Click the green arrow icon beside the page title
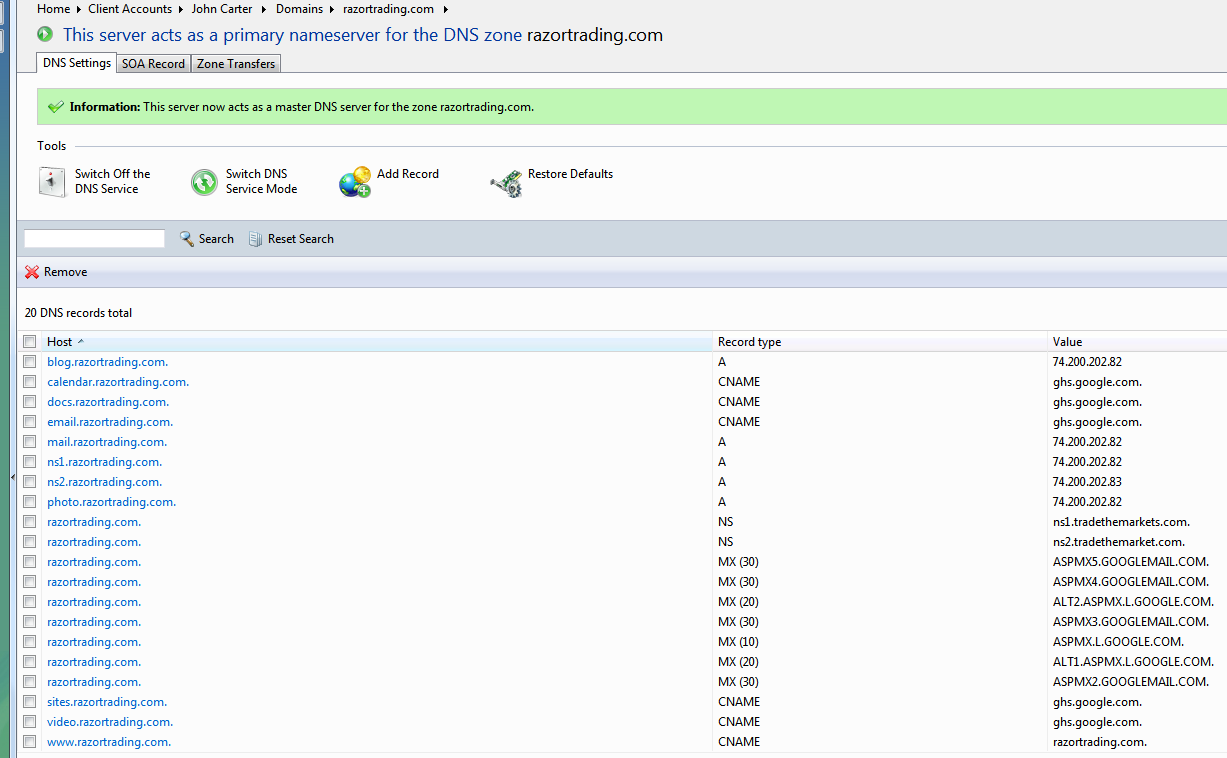1227x758 pixels. (43, 33)
